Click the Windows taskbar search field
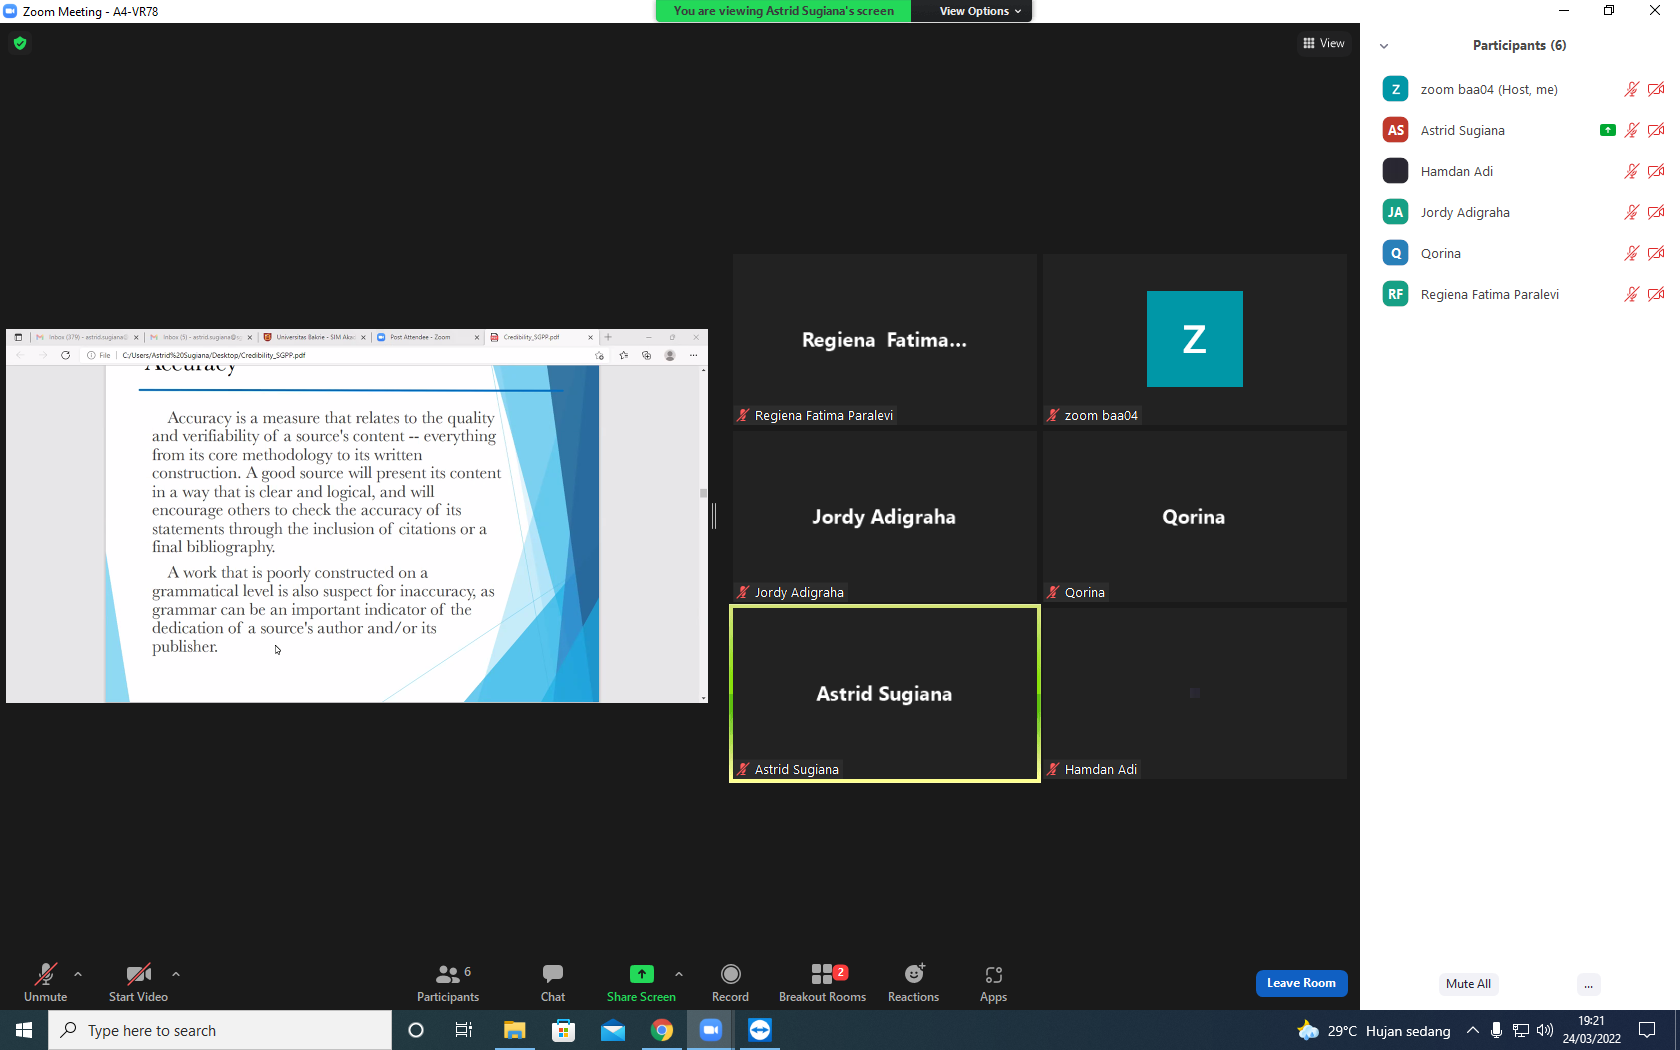 point(220,1030)
